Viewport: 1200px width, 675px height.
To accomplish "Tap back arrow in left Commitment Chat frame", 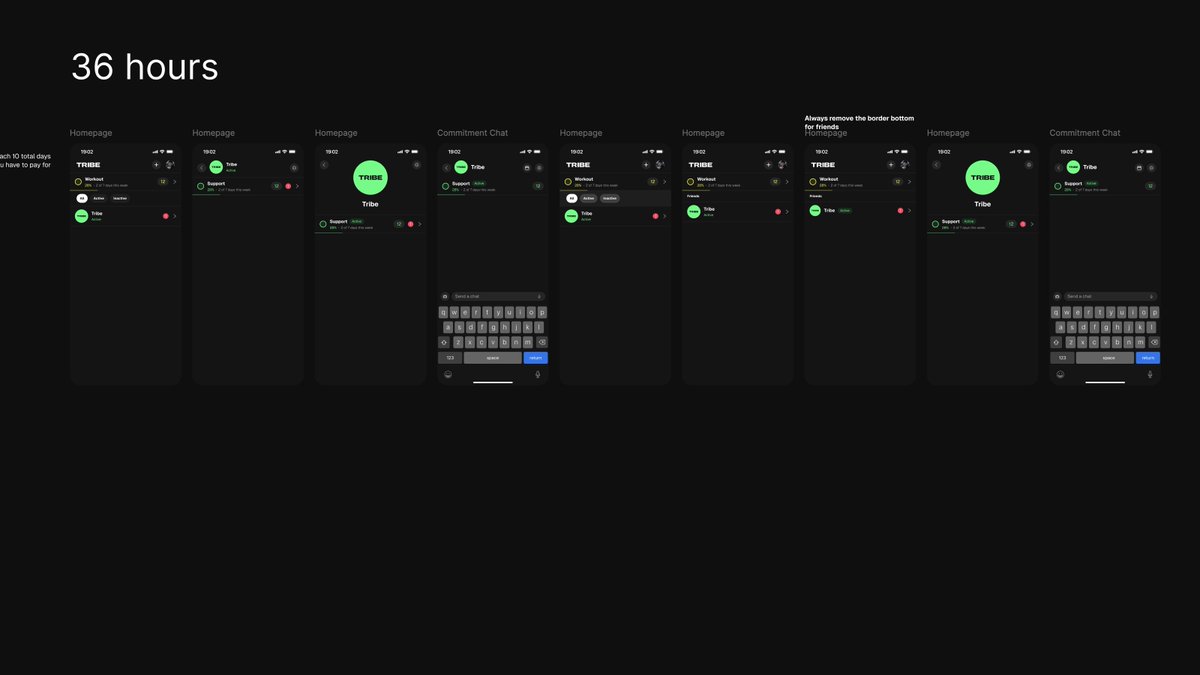I will pyautogui.click(x=446, y=168).
